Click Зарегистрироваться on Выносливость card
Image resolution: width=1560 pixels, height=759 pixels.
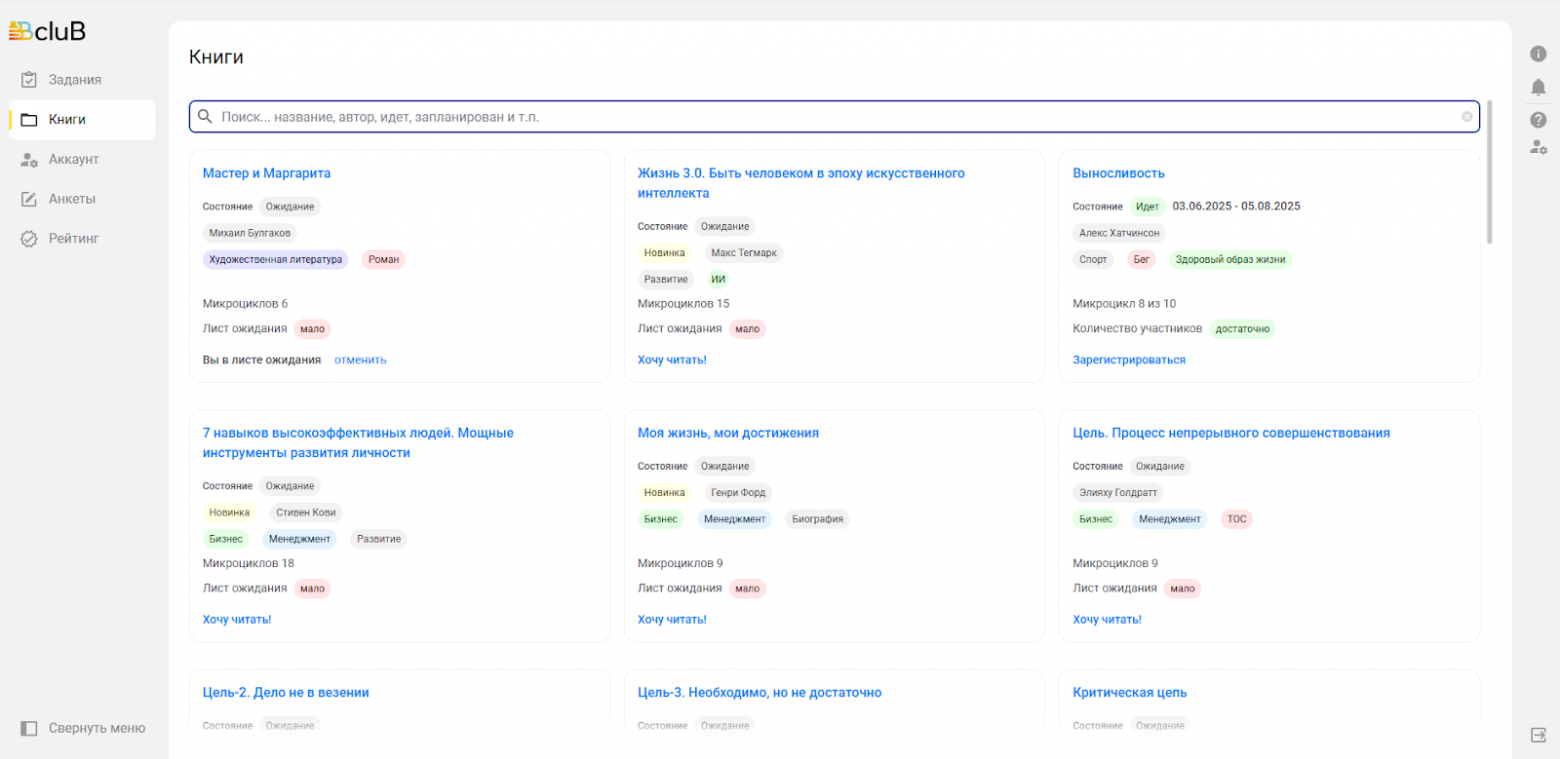(x=1129, y=360)
